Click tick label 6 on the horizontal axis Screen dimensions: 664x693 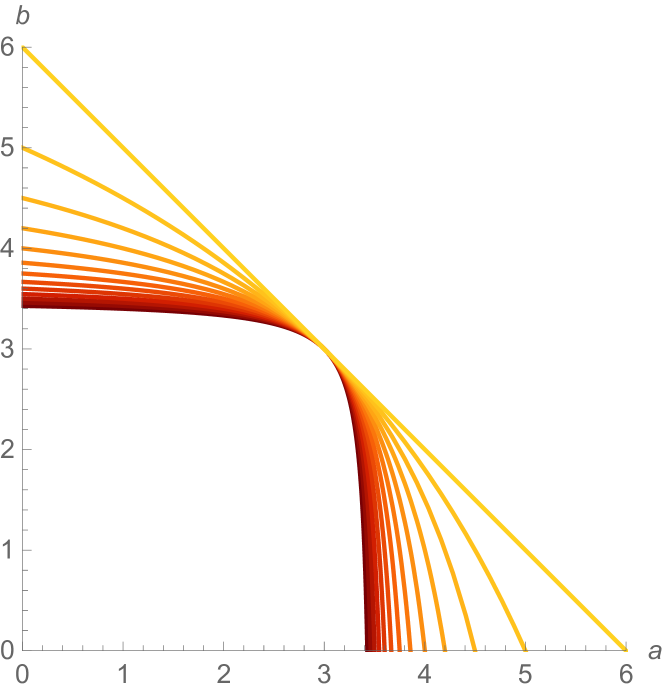(x=625, y=672)
